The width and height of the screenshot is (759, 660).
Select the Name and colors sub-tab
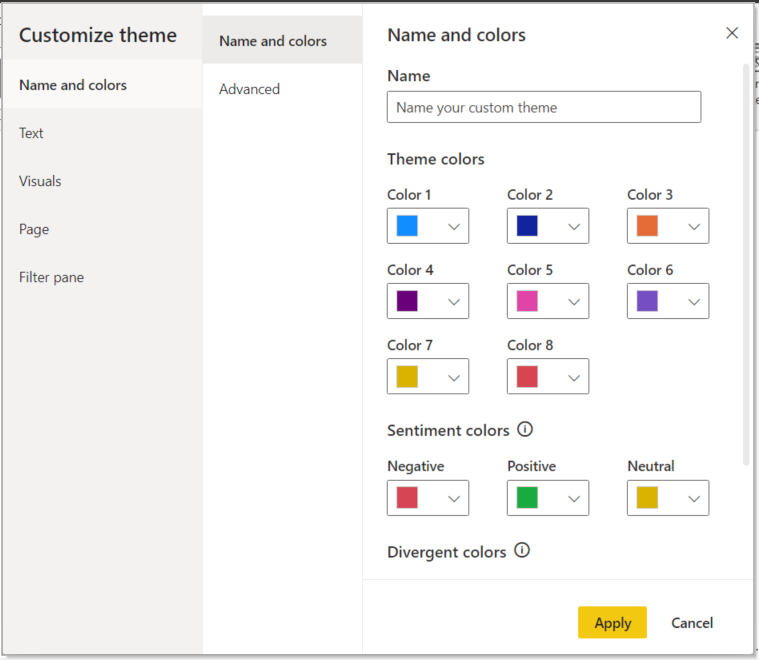pyautogui.click(x=282, y=40)
